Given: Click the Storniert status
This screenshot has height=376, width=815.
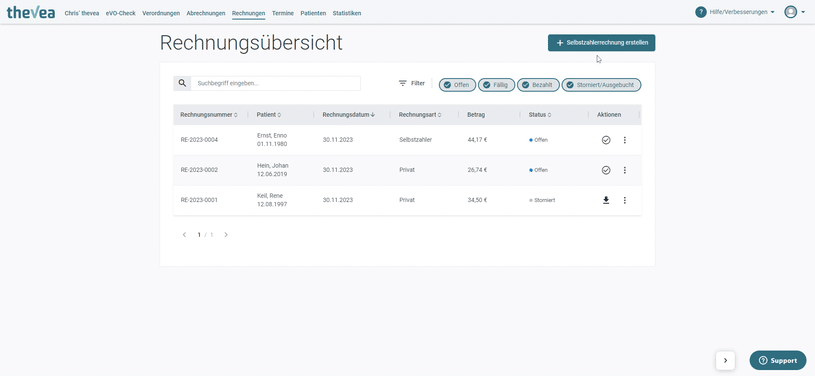Looking at the screenshot, I should (x=542, y=200).
